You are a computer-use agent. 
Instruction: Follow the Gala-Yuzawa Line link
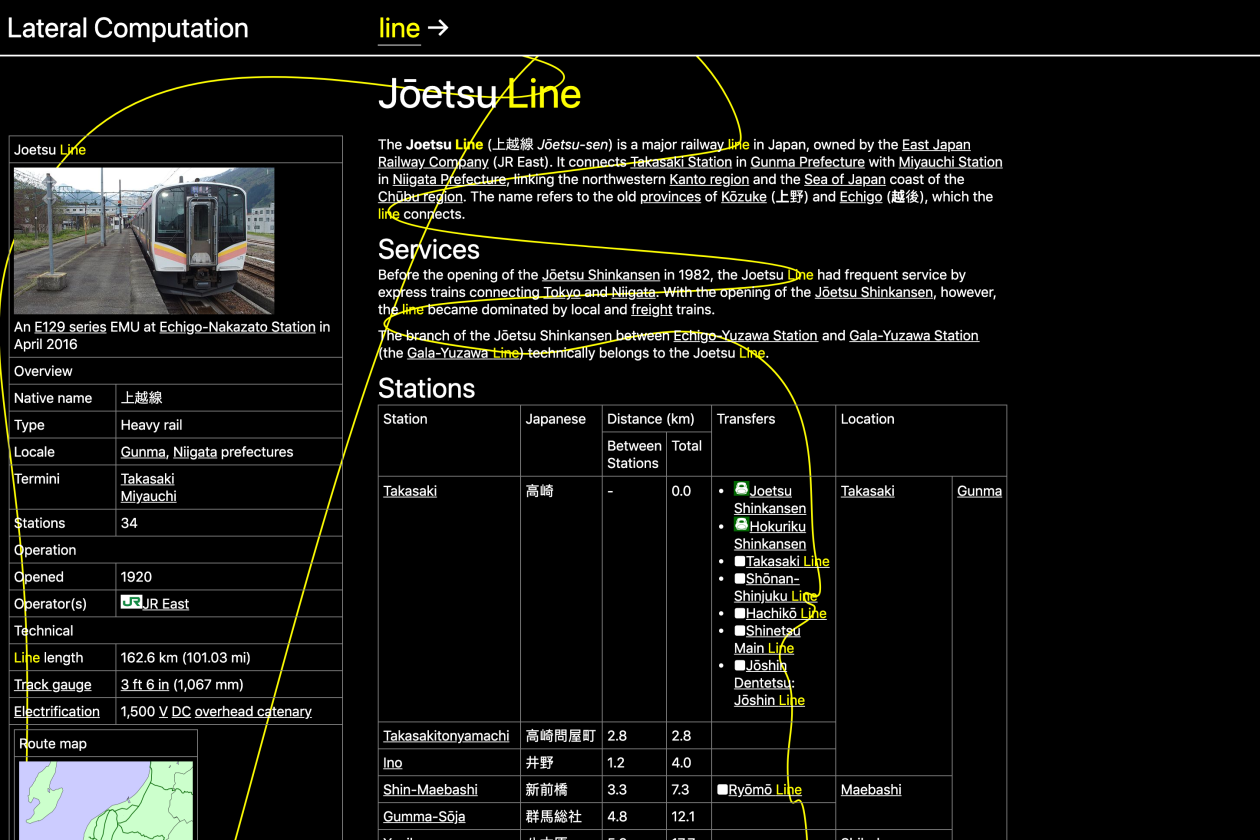[464, 353]
